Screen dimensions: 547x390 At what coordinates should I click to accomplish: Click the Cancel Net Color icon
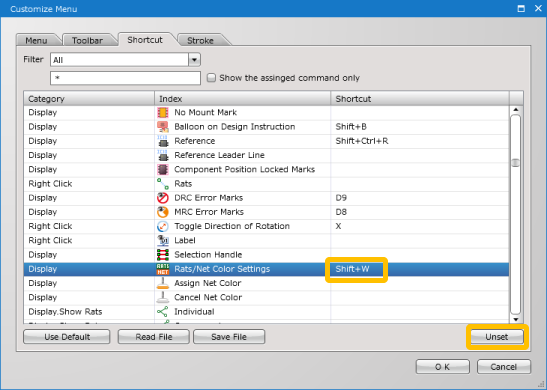coord(163,297)
